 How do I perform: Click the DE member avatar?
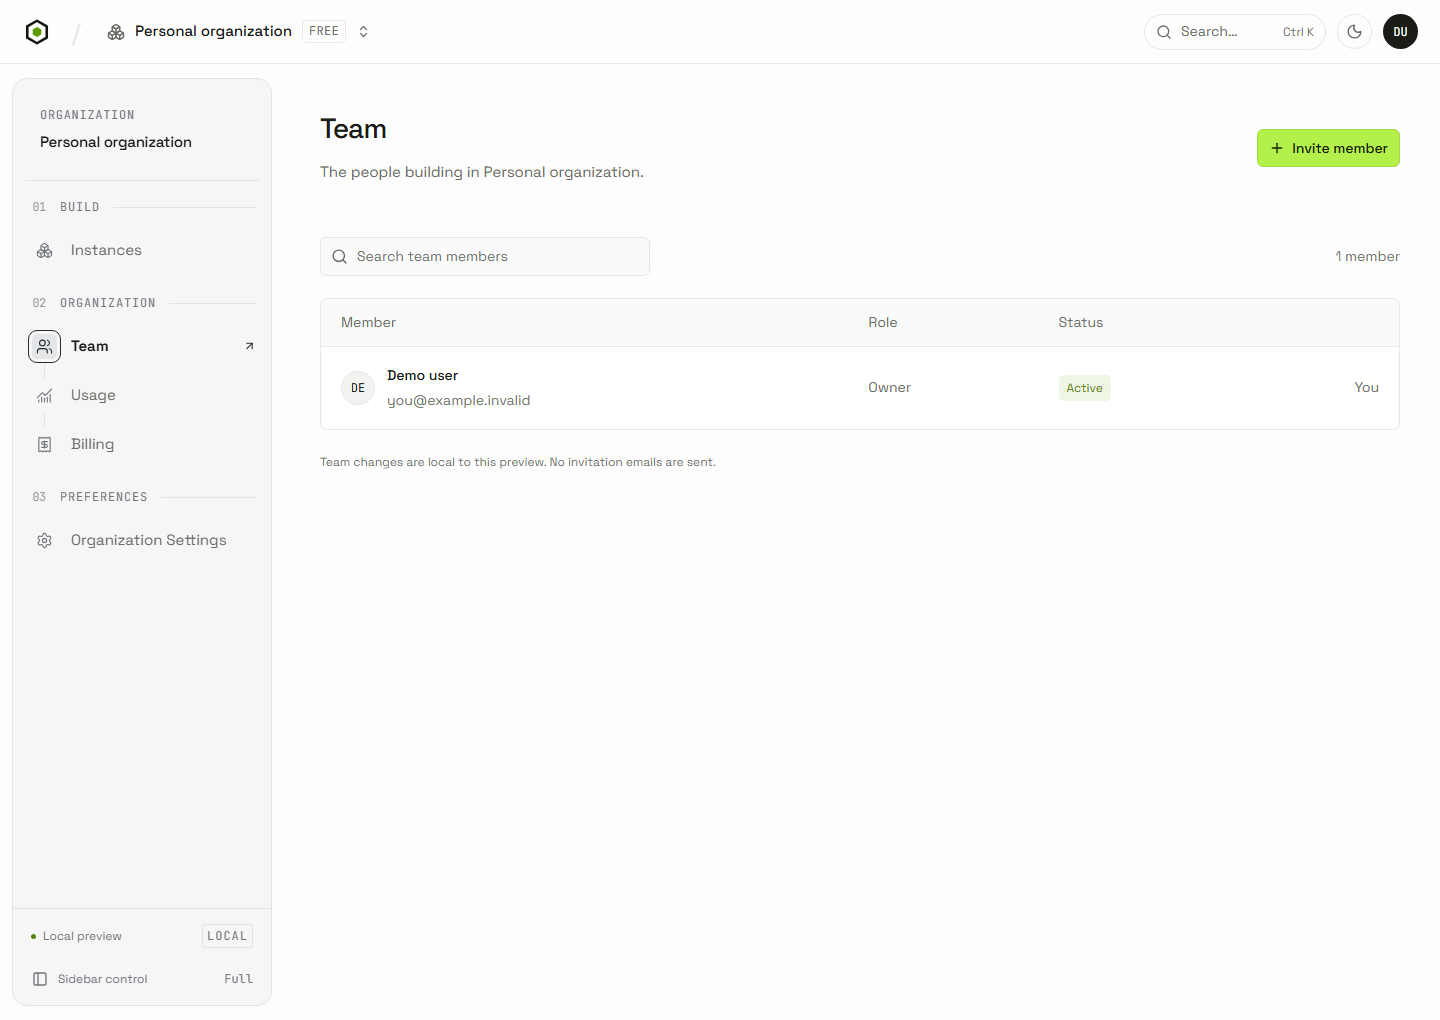click(x=358, y=388)
